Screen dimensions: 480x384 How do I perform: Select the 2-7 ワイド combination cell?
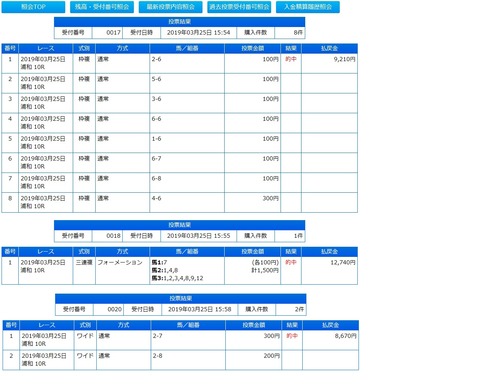pos(188,340)
